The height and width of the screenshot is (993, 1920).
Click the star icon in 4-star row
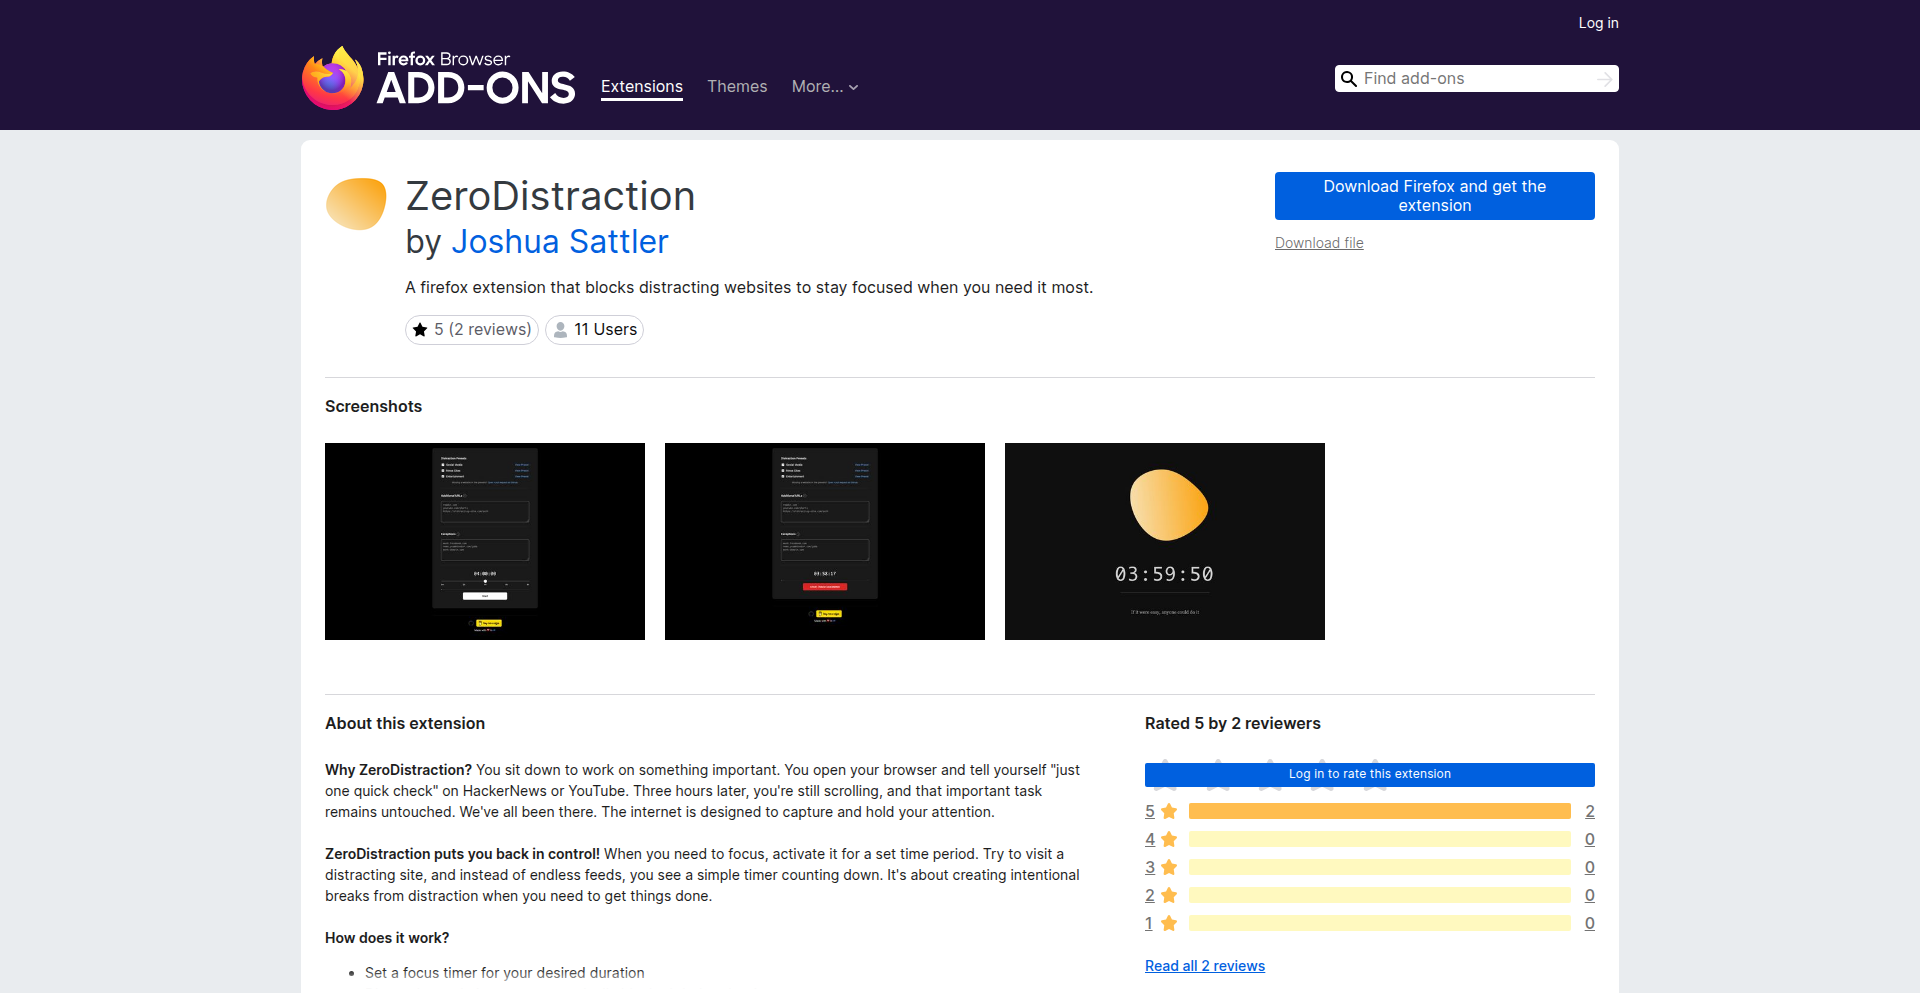click(x=1169, y=839)
